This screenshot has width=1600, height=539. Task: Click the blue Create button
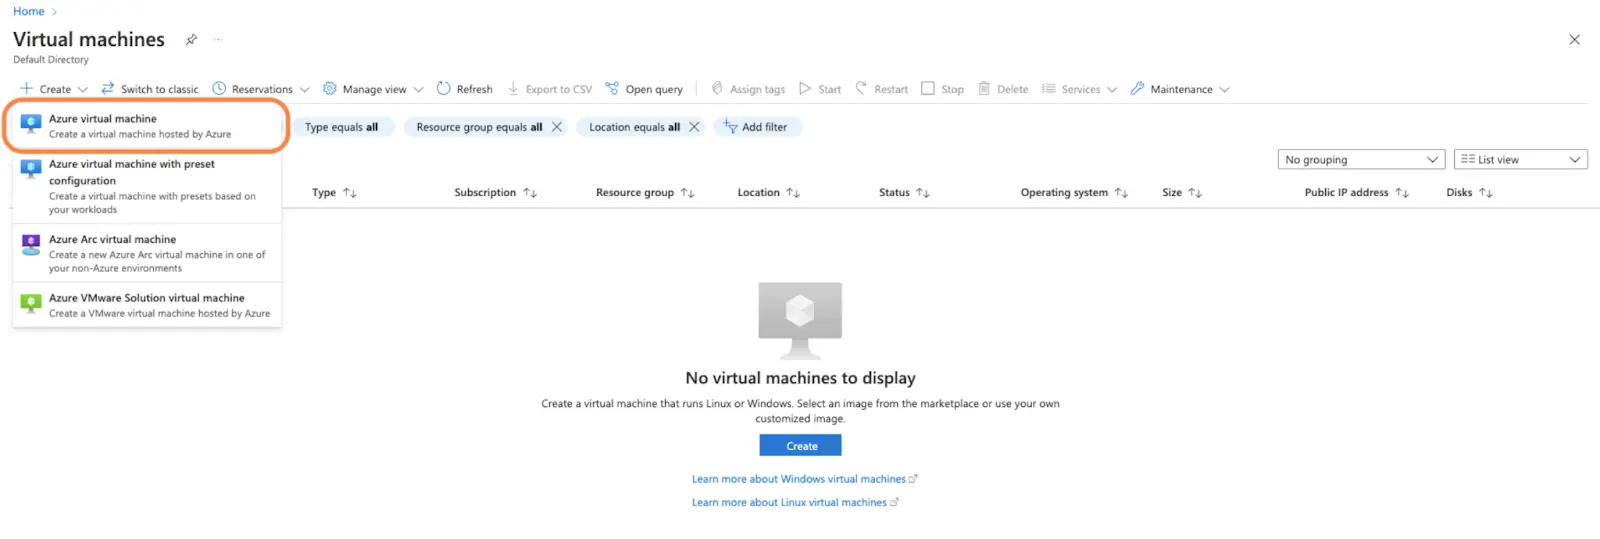800,445
